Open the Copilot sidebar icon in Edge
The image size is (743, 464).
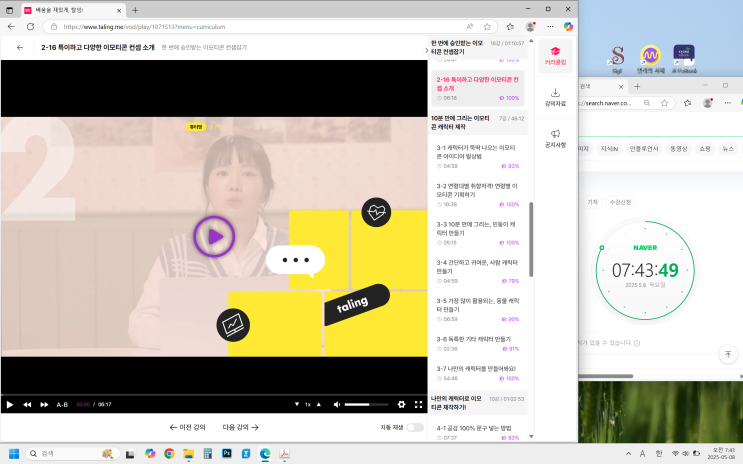coord(568,27)
